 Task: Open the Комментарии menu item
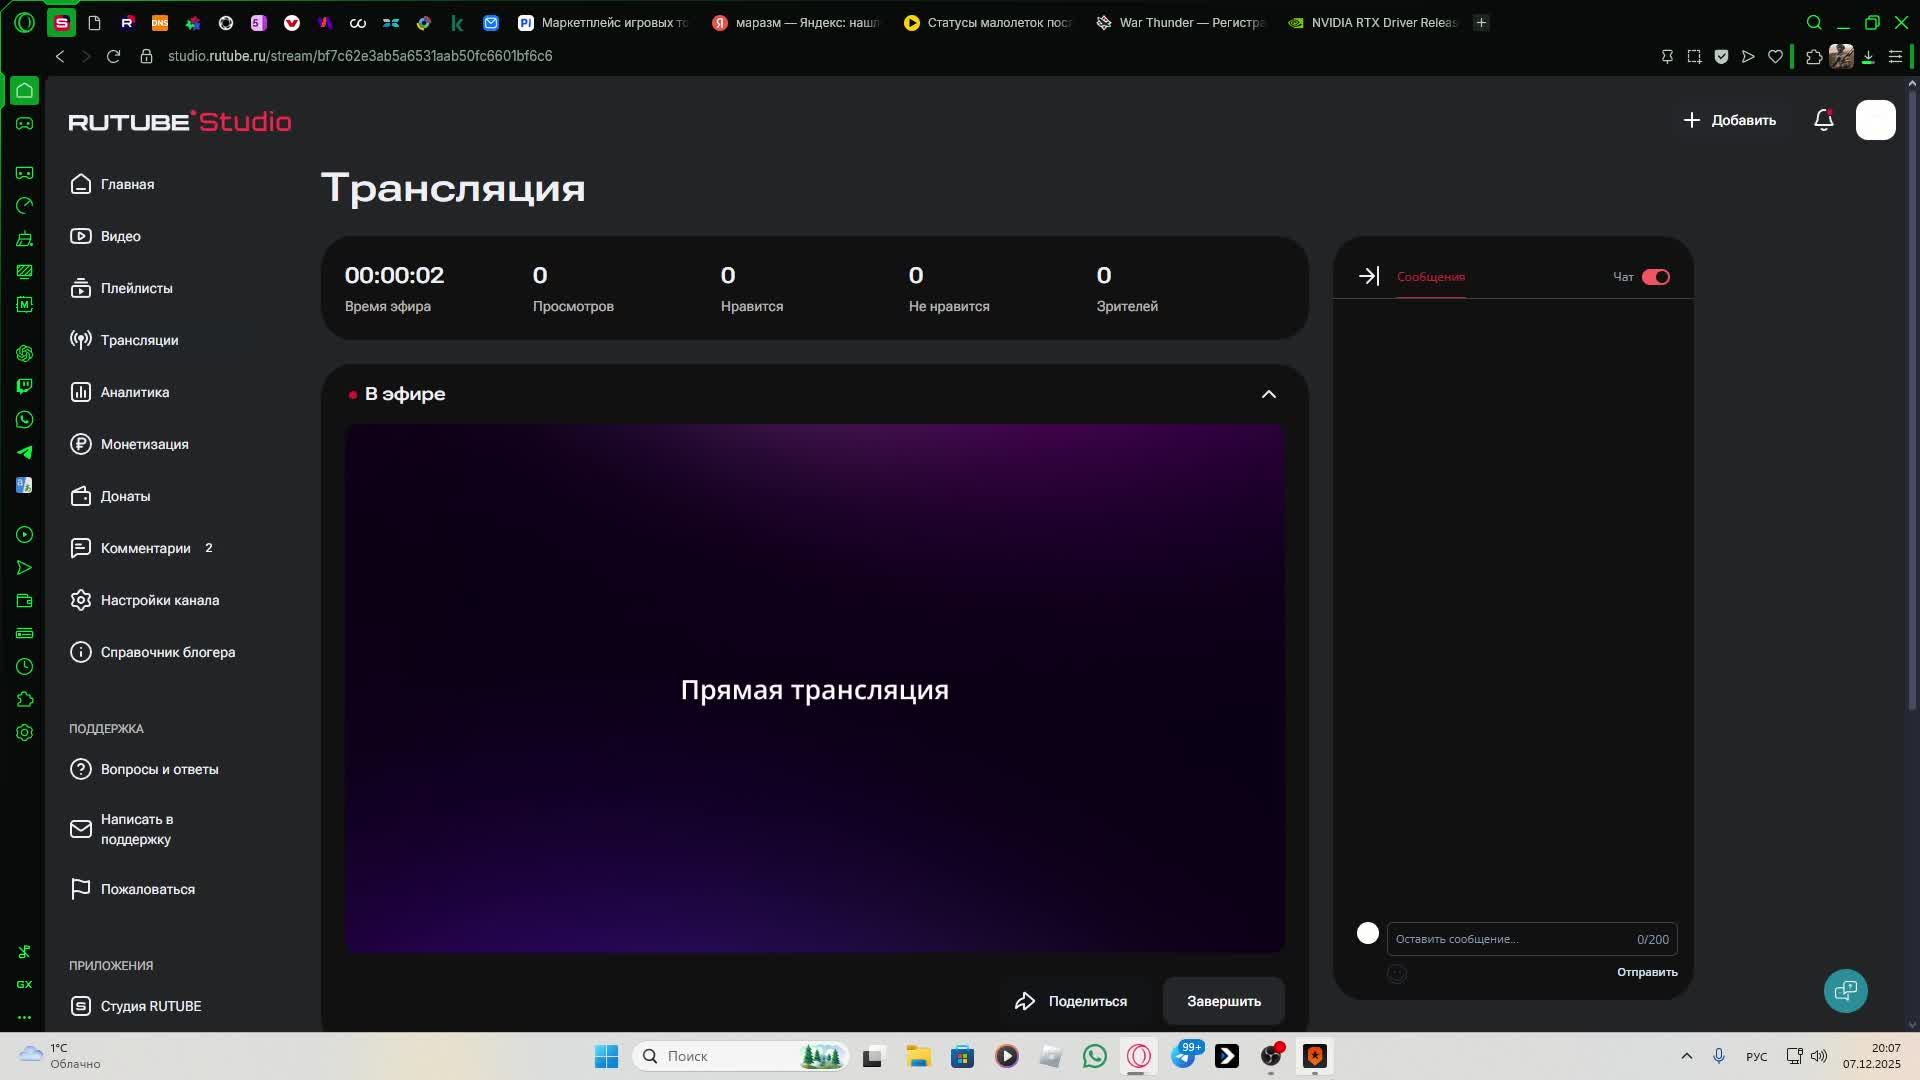pos(144,548)
